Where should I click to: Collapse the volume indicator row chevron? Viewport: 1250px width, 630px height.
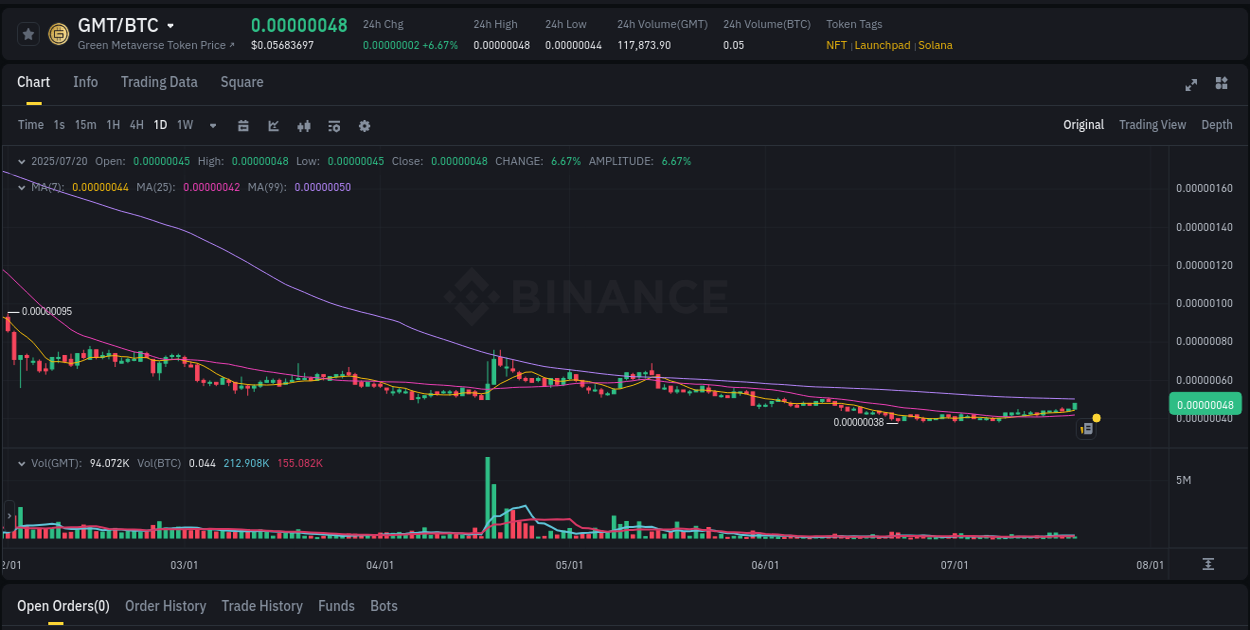(x=21, y=463)
